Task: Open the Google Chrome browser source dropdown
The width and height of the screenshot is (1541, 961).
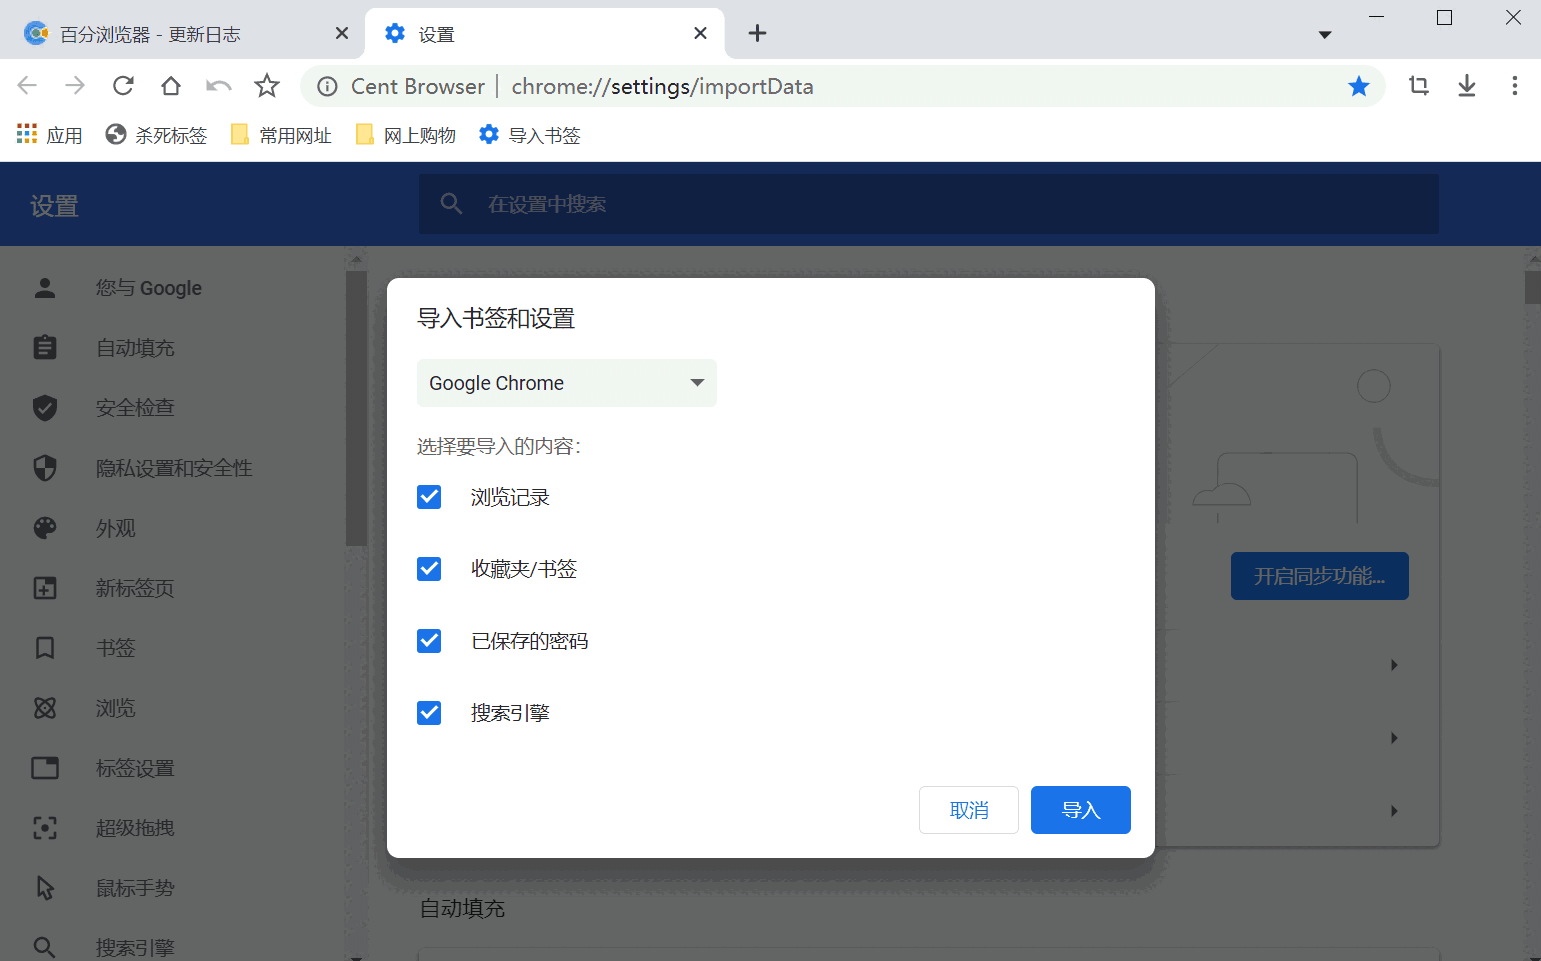Action: click(x=567, y=383)
